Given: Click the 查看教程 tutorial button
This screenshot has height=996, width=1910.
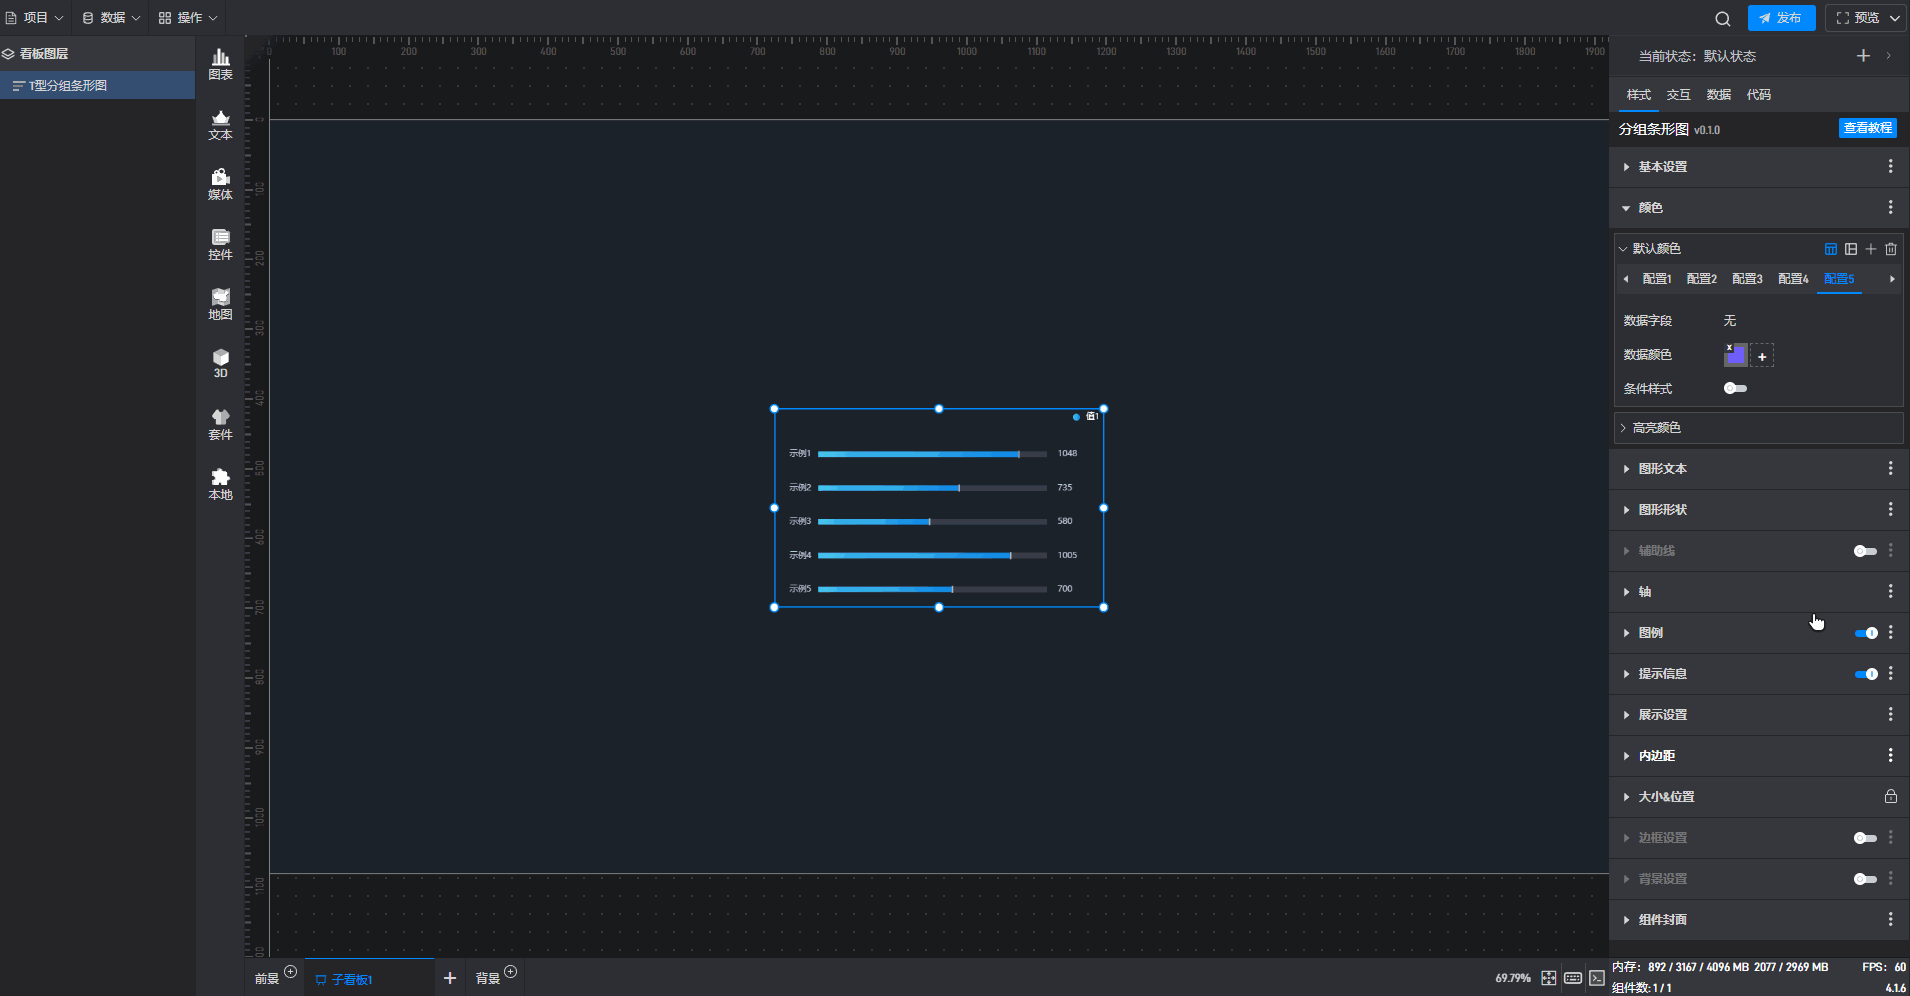Looking at the screenshot, I should click(x=1868, y=128).
